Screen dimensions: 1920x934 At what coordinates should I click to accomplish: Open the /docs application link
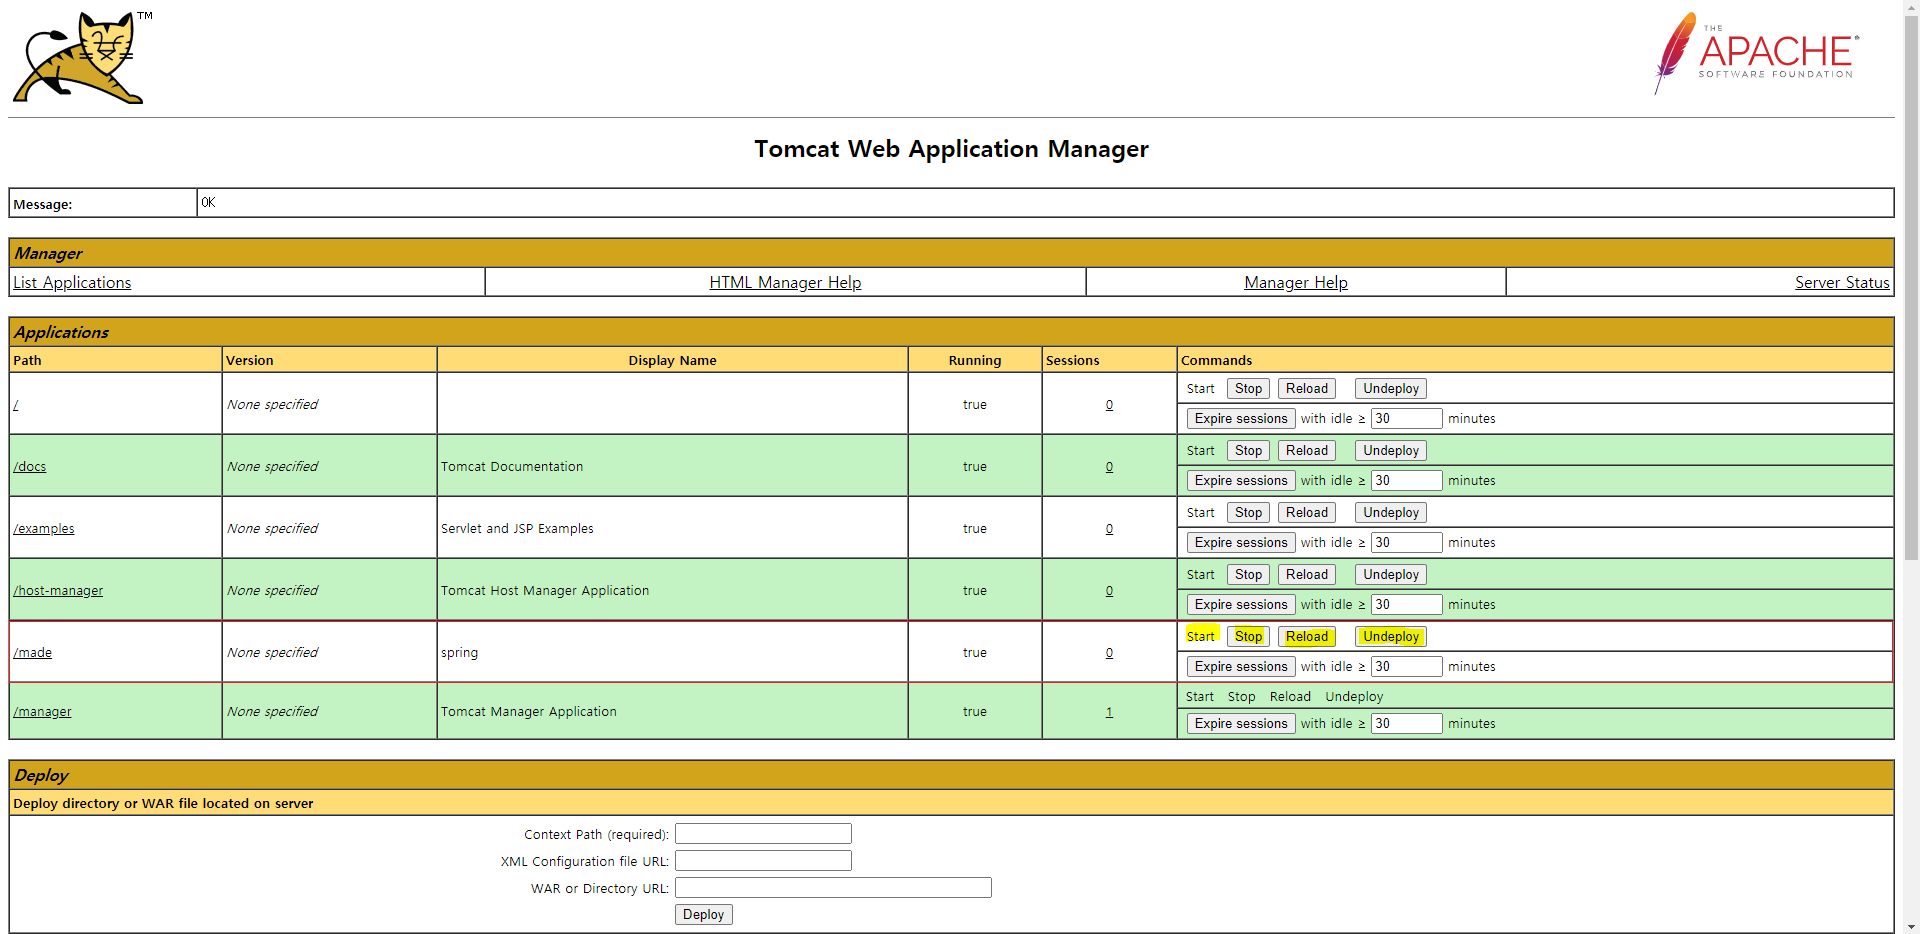[30, 467]
